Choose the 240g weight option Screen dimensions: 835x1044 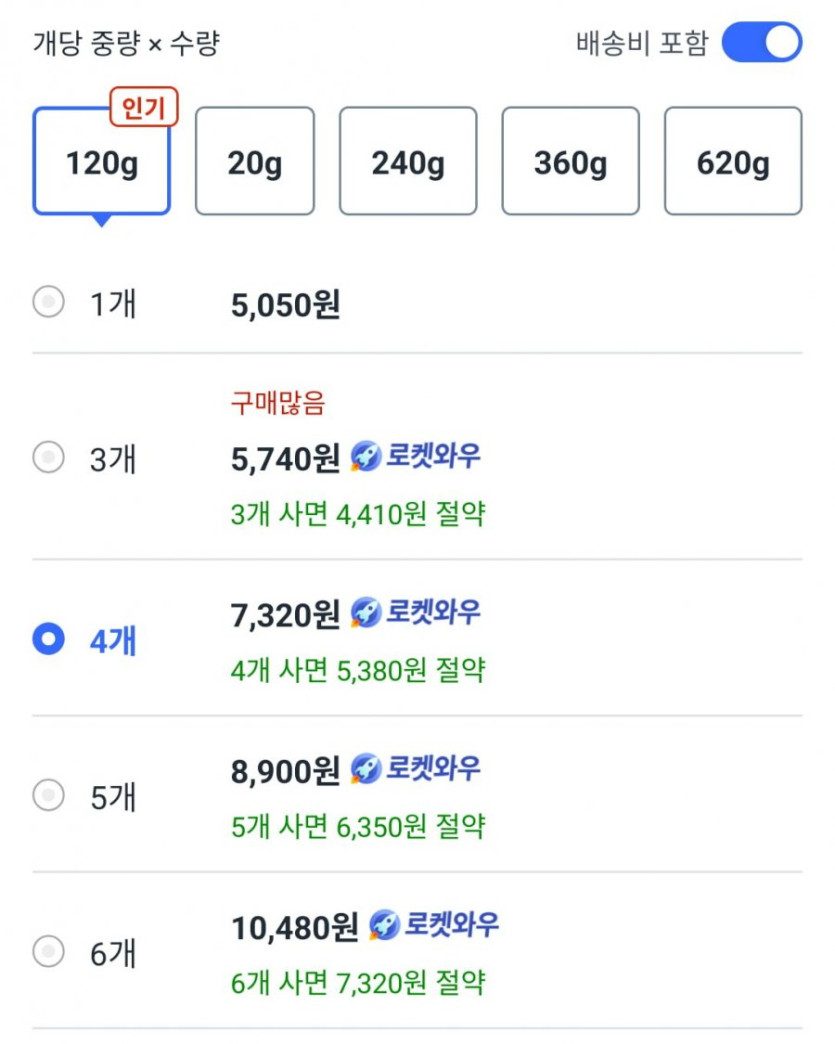[408, 162]
